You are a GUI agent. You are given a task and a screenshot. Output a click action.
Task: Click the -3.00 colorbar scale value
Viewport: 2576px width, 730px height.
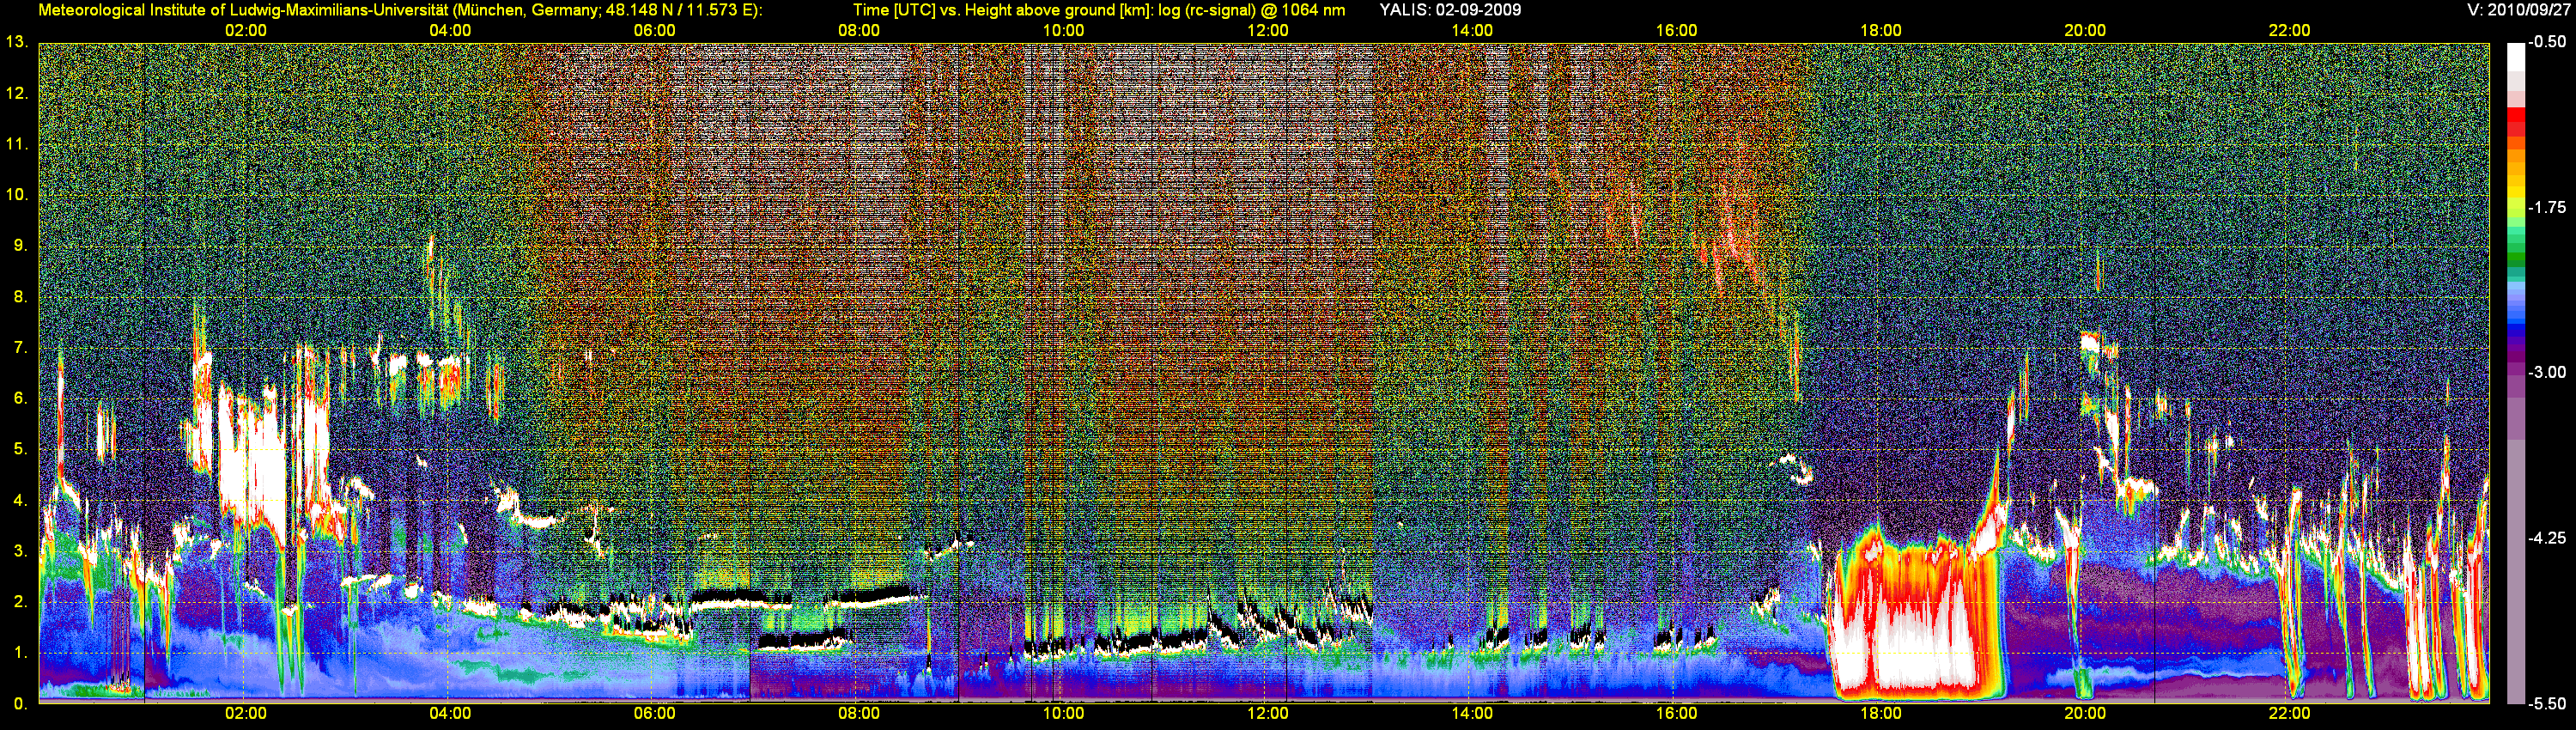coord(2547,372)
